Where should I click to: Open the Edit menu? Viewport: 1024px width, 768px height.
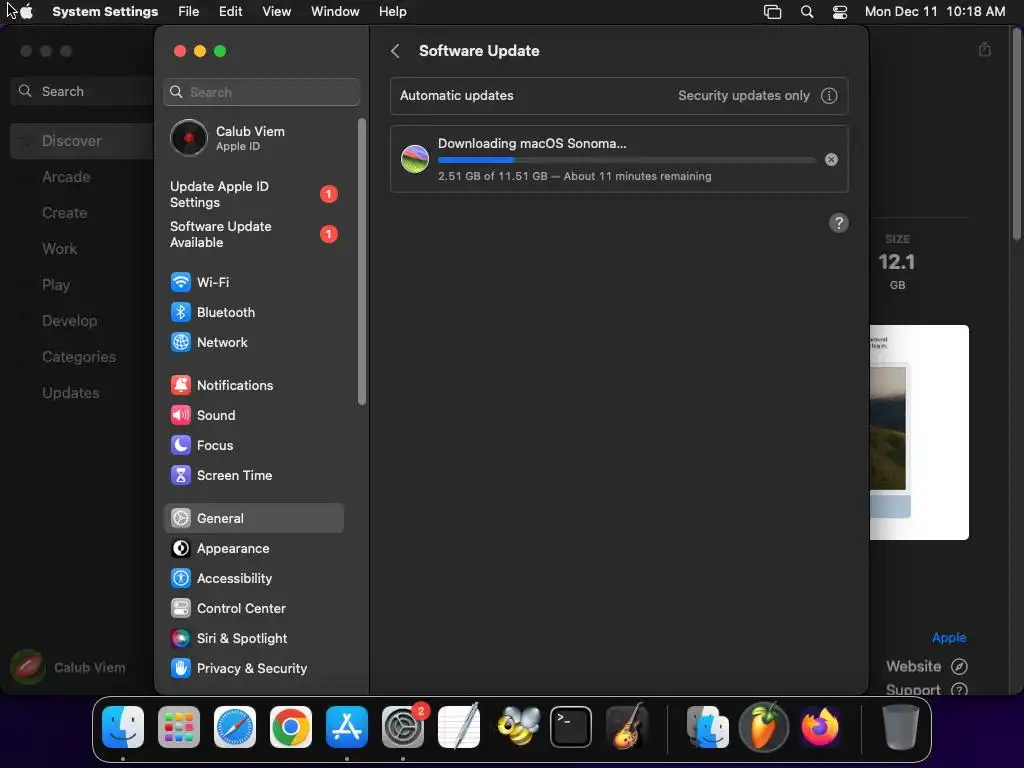231,12
